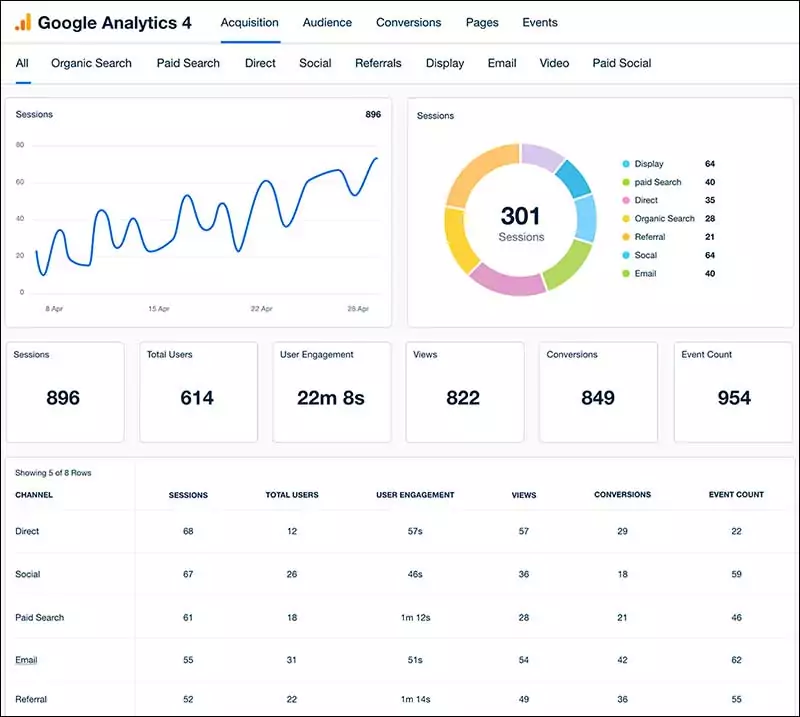800x717 pixels.
Task: Click the 896 total above line chart
Action: pos(373,114)
